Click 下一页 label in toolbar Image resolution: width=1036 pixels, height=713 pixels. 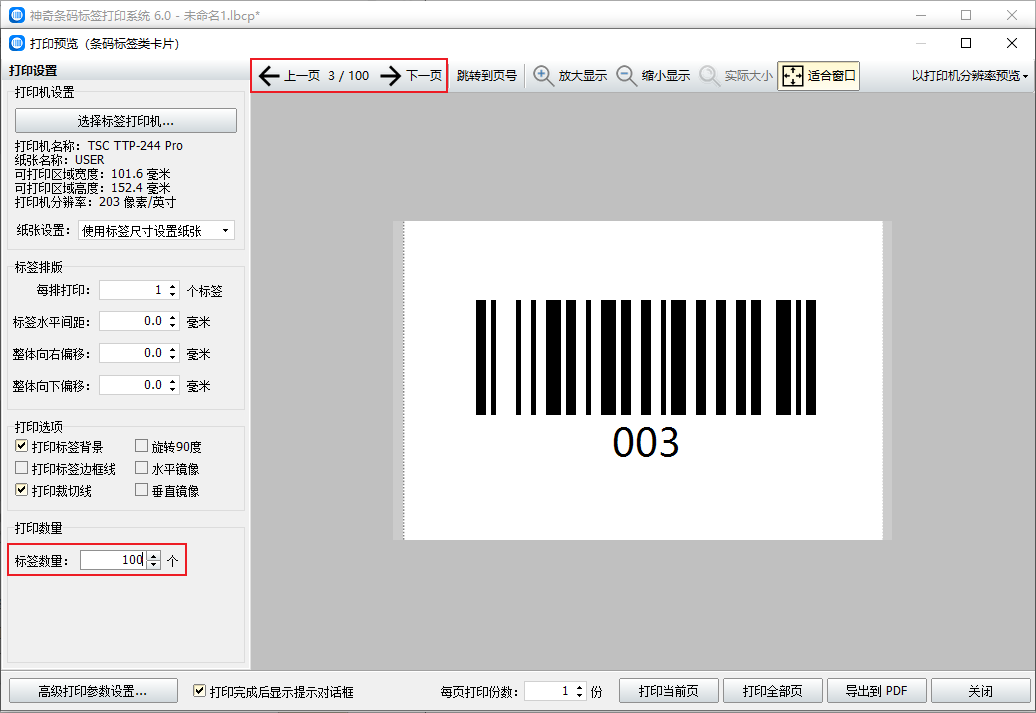tap(424, 76)
